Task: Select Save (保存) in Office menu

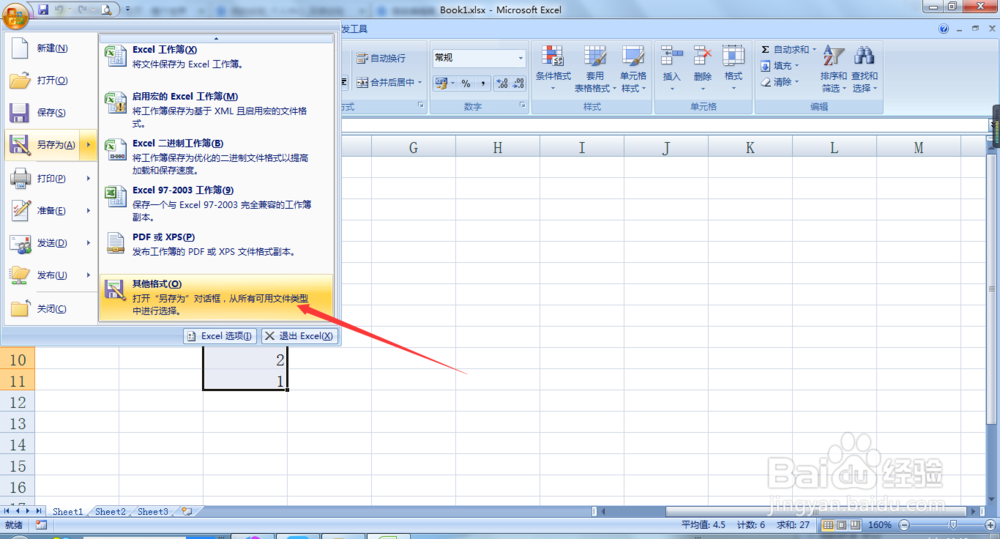Action: [50, 112]
